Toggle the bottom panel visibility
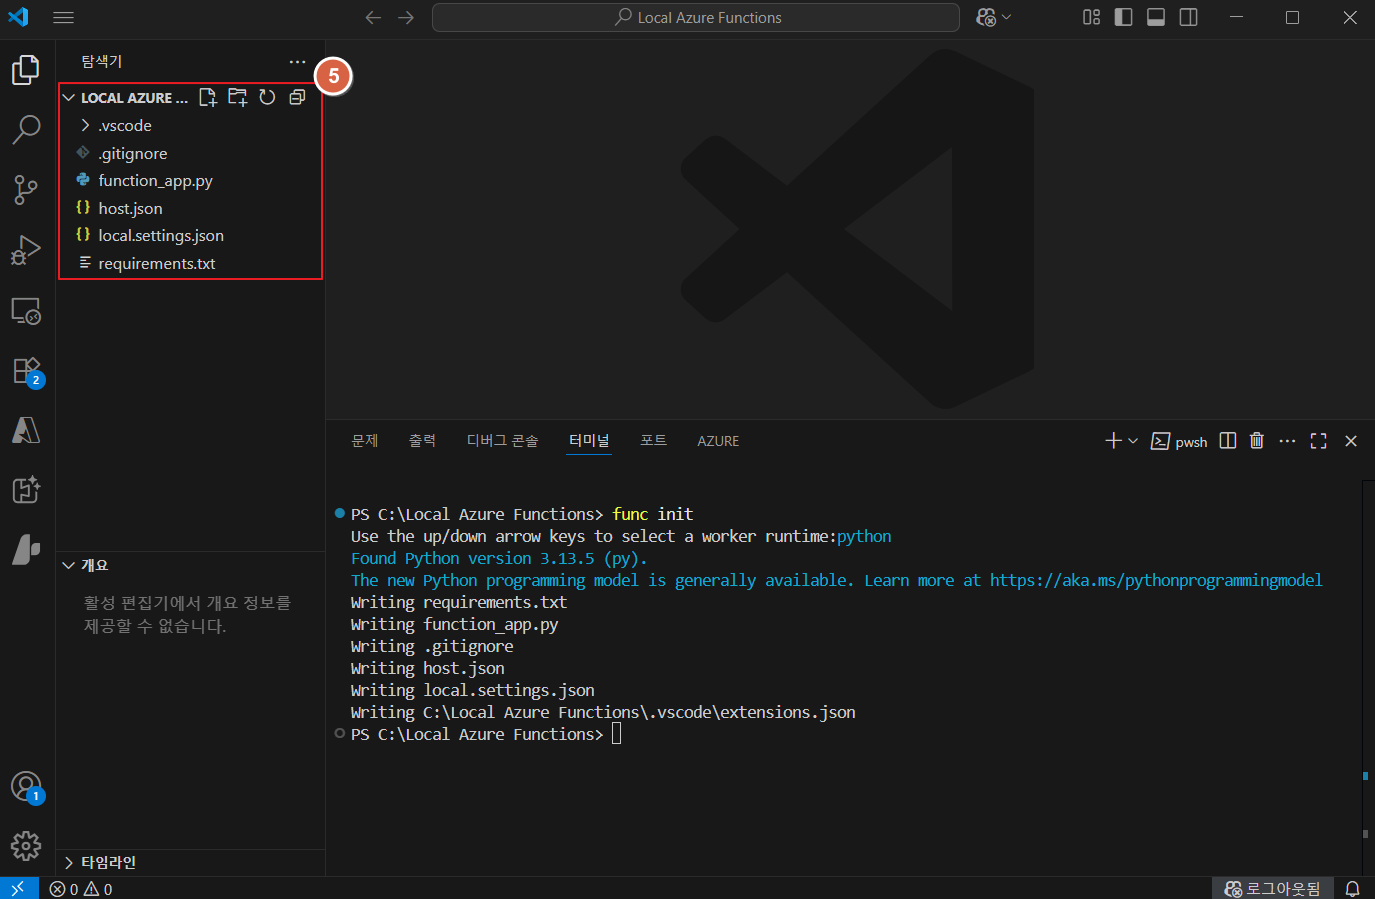Viewport: 1375px width, 899px height. 1156,17
